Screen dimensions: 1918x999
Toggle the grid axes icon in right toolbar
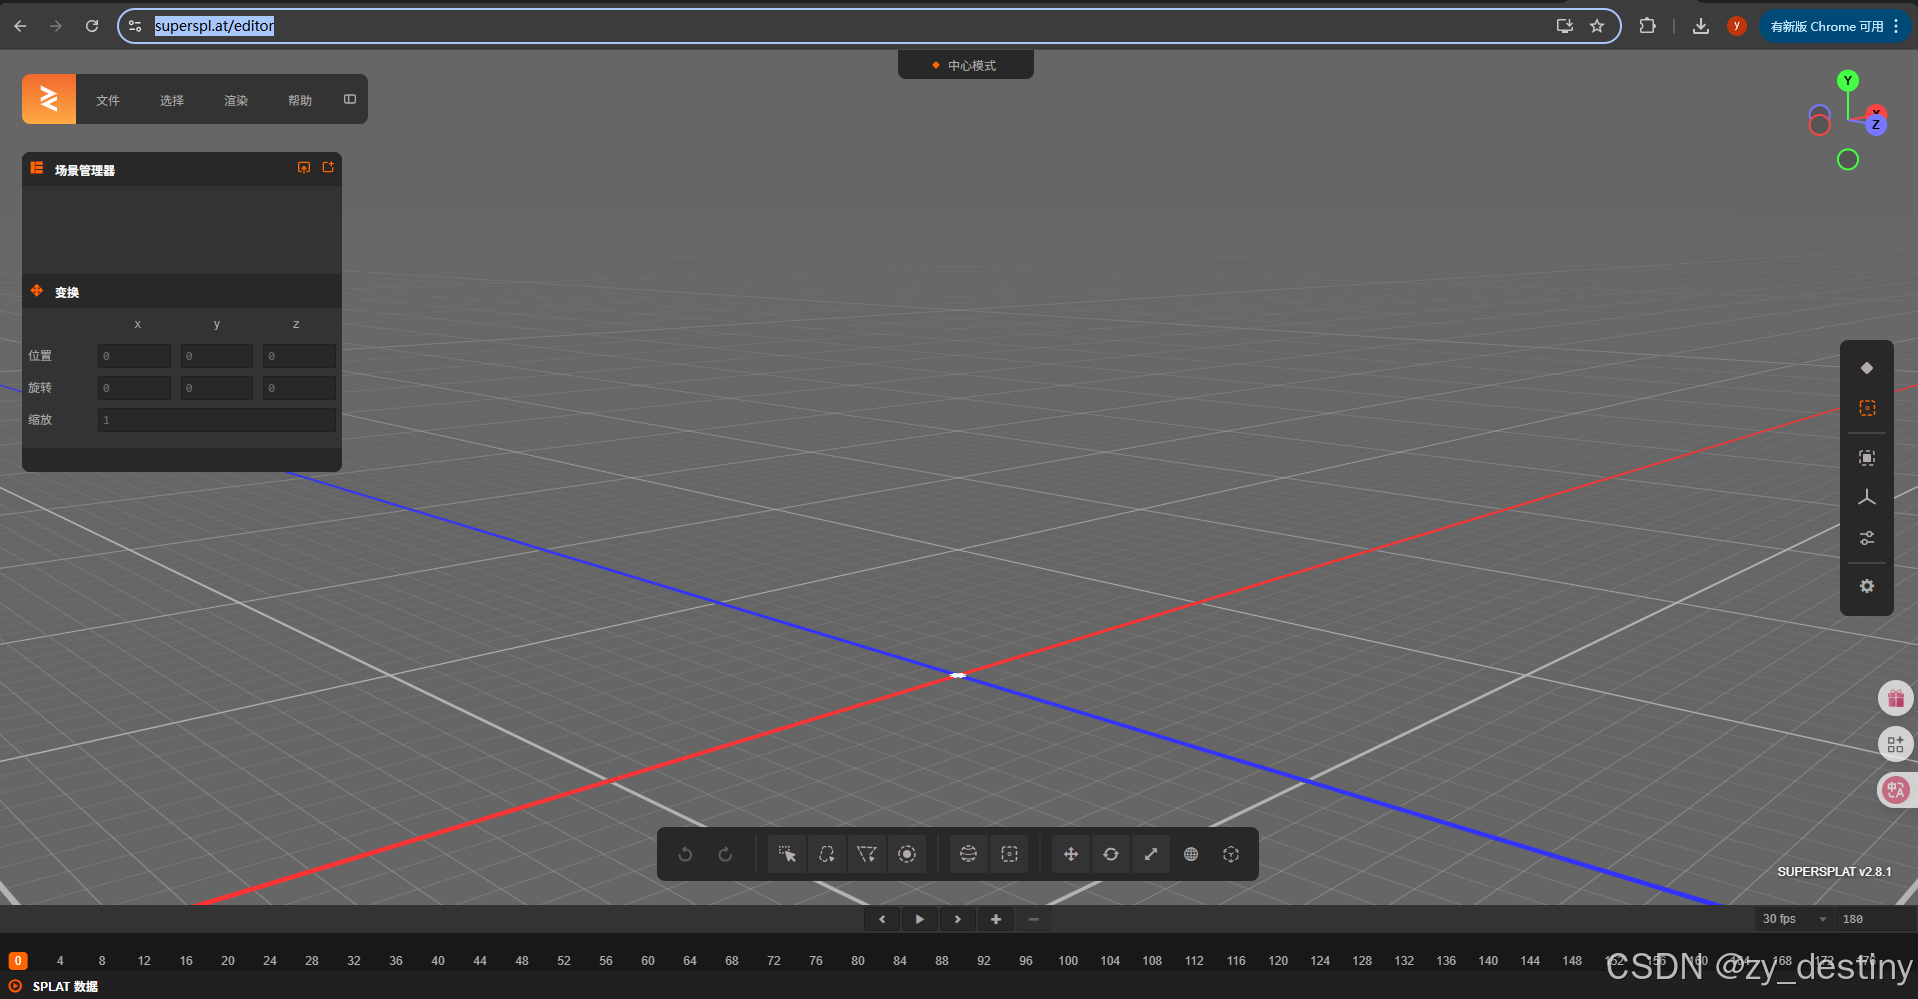(x=1867, y=498)
